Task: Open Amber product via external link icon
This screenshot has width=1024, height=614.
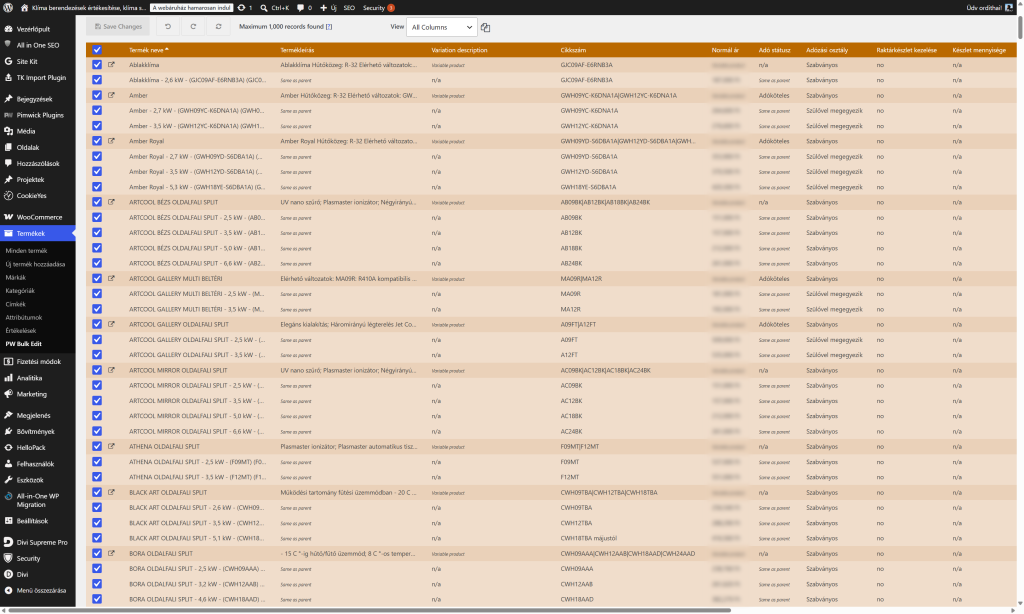Action: coord(111,95)
